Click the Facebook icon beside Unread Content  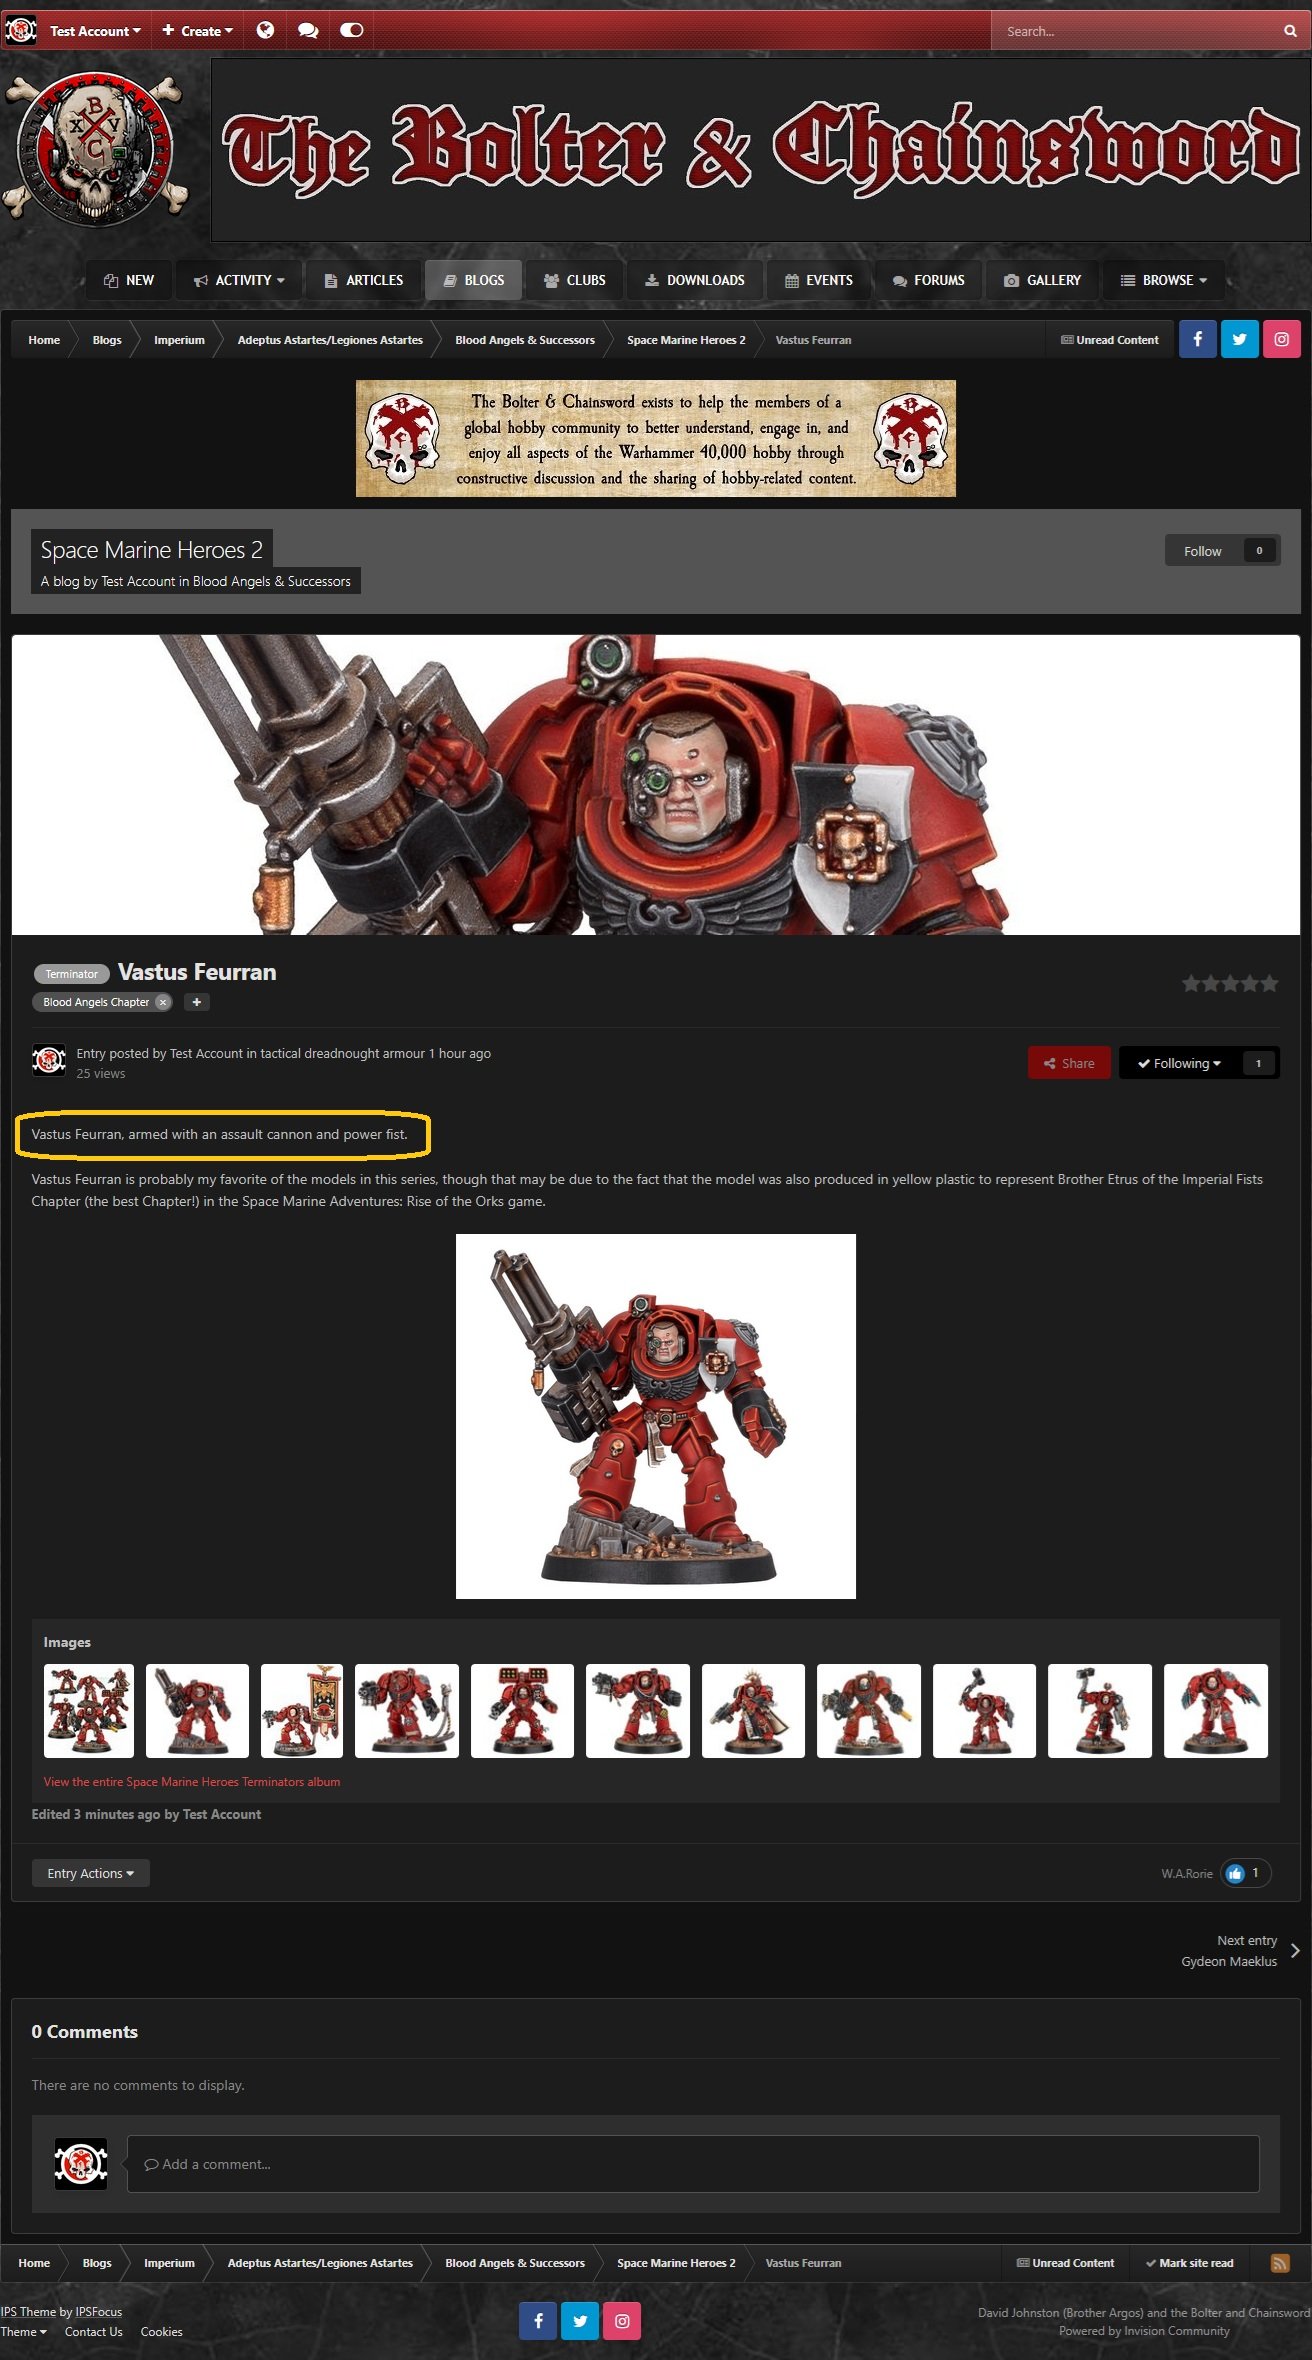coord(1197,339)
